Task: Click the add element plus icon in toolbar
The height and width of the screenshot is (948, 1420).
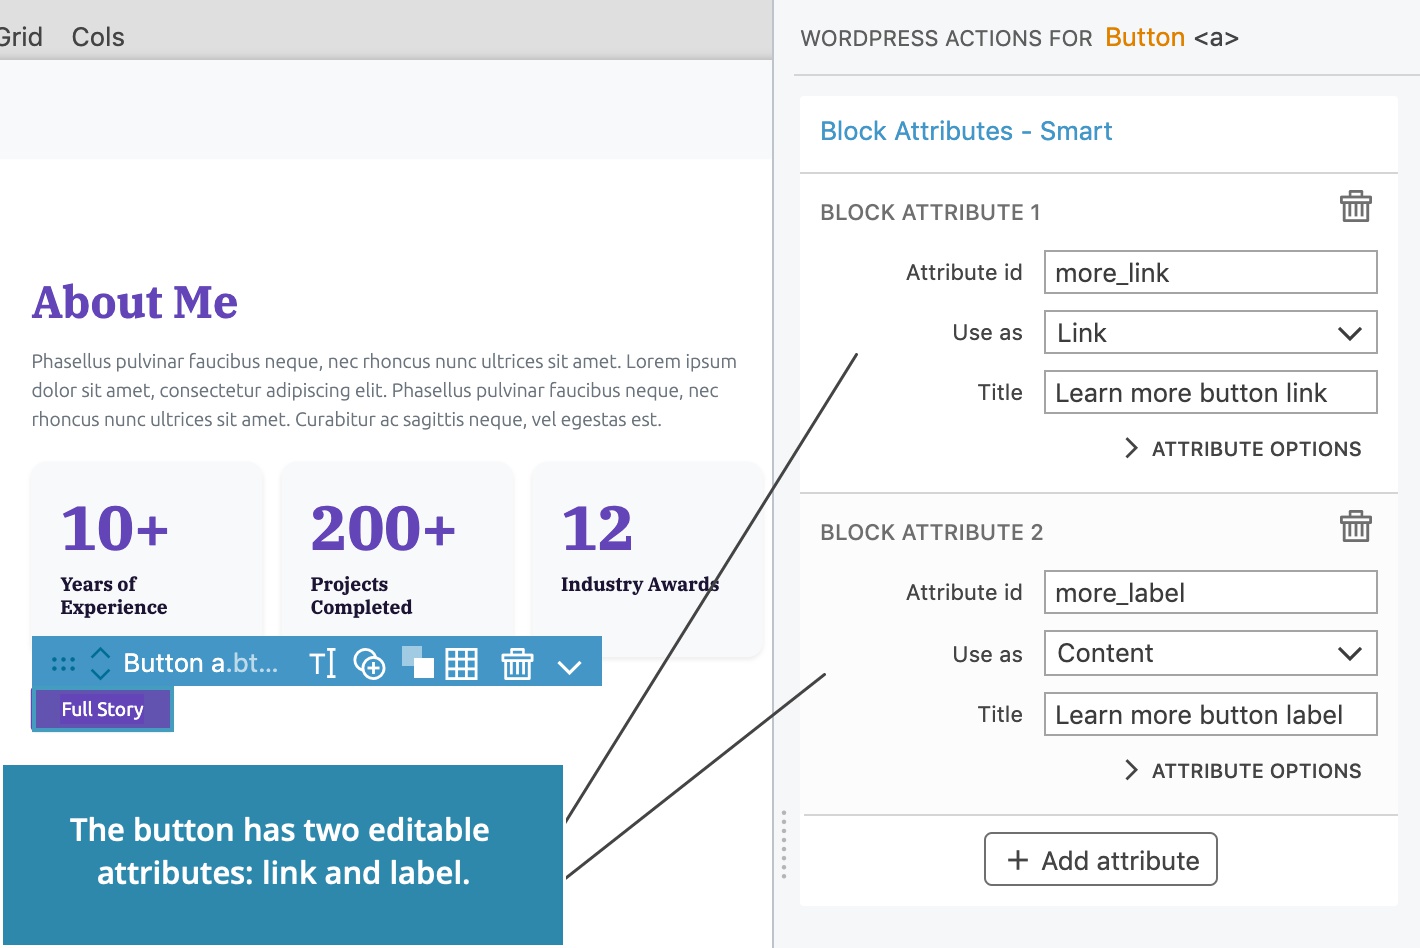Action: click(x=370, y=664)
